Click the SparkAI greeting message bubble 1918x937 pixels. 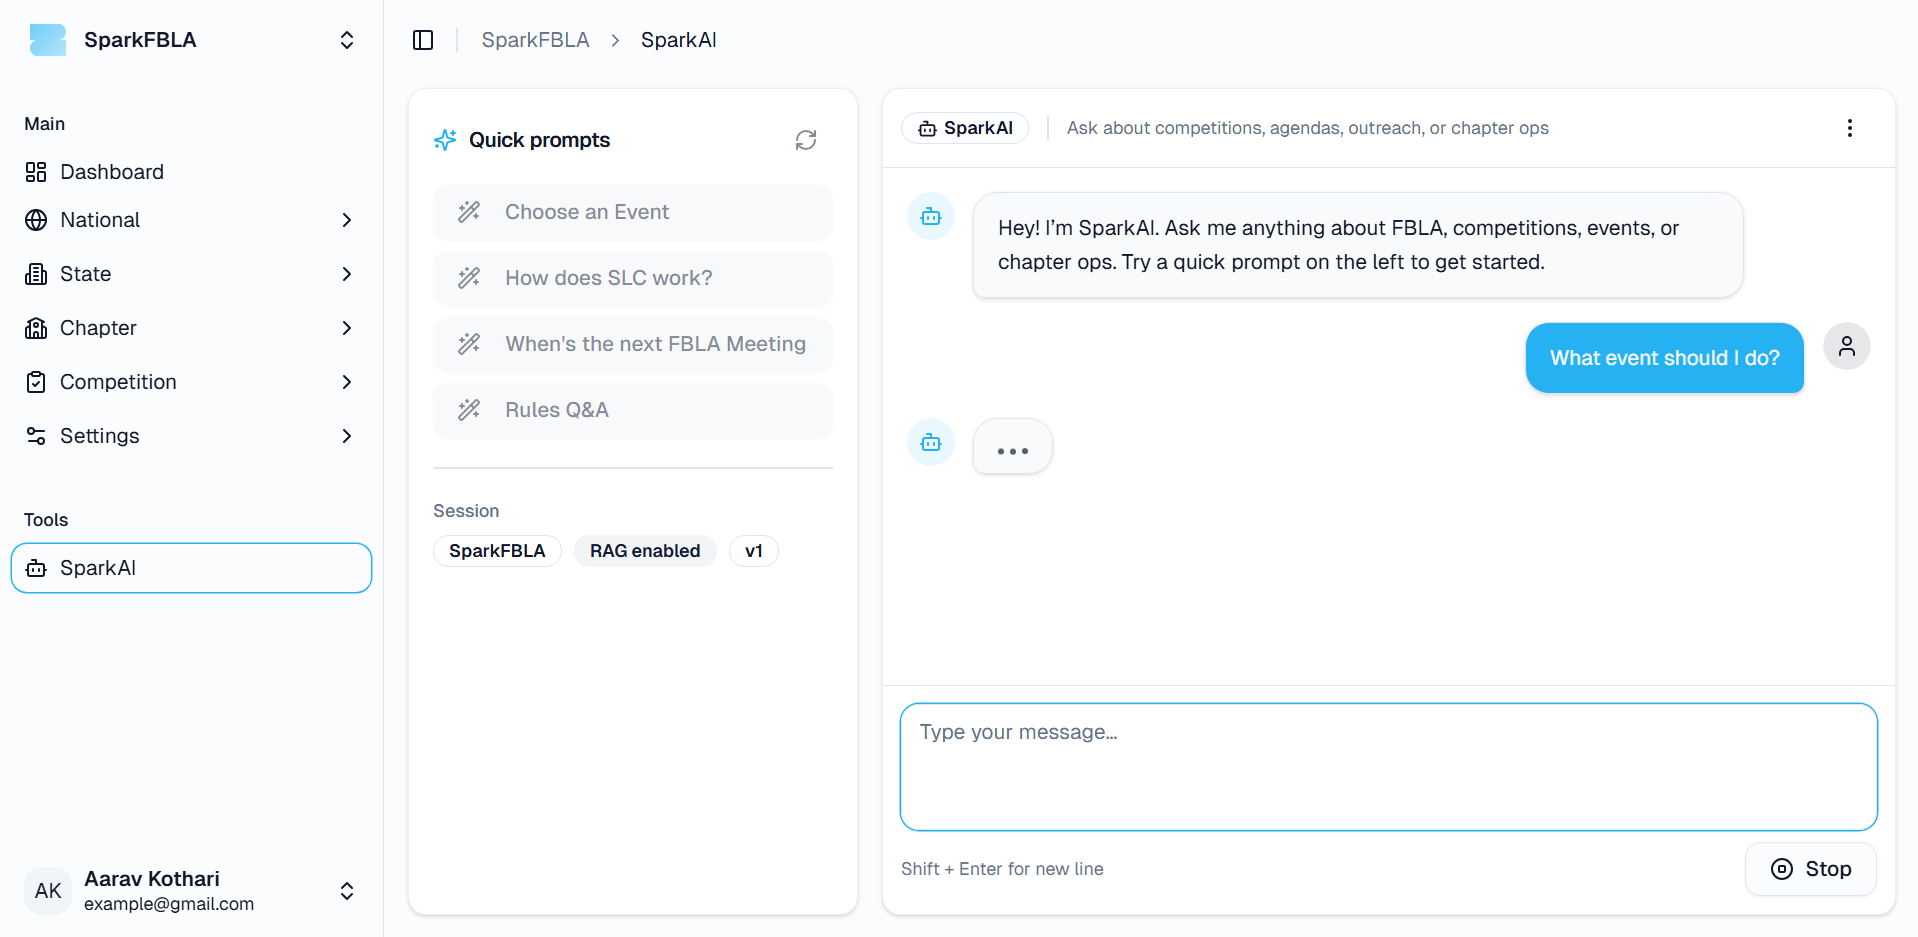point(1358,245)
